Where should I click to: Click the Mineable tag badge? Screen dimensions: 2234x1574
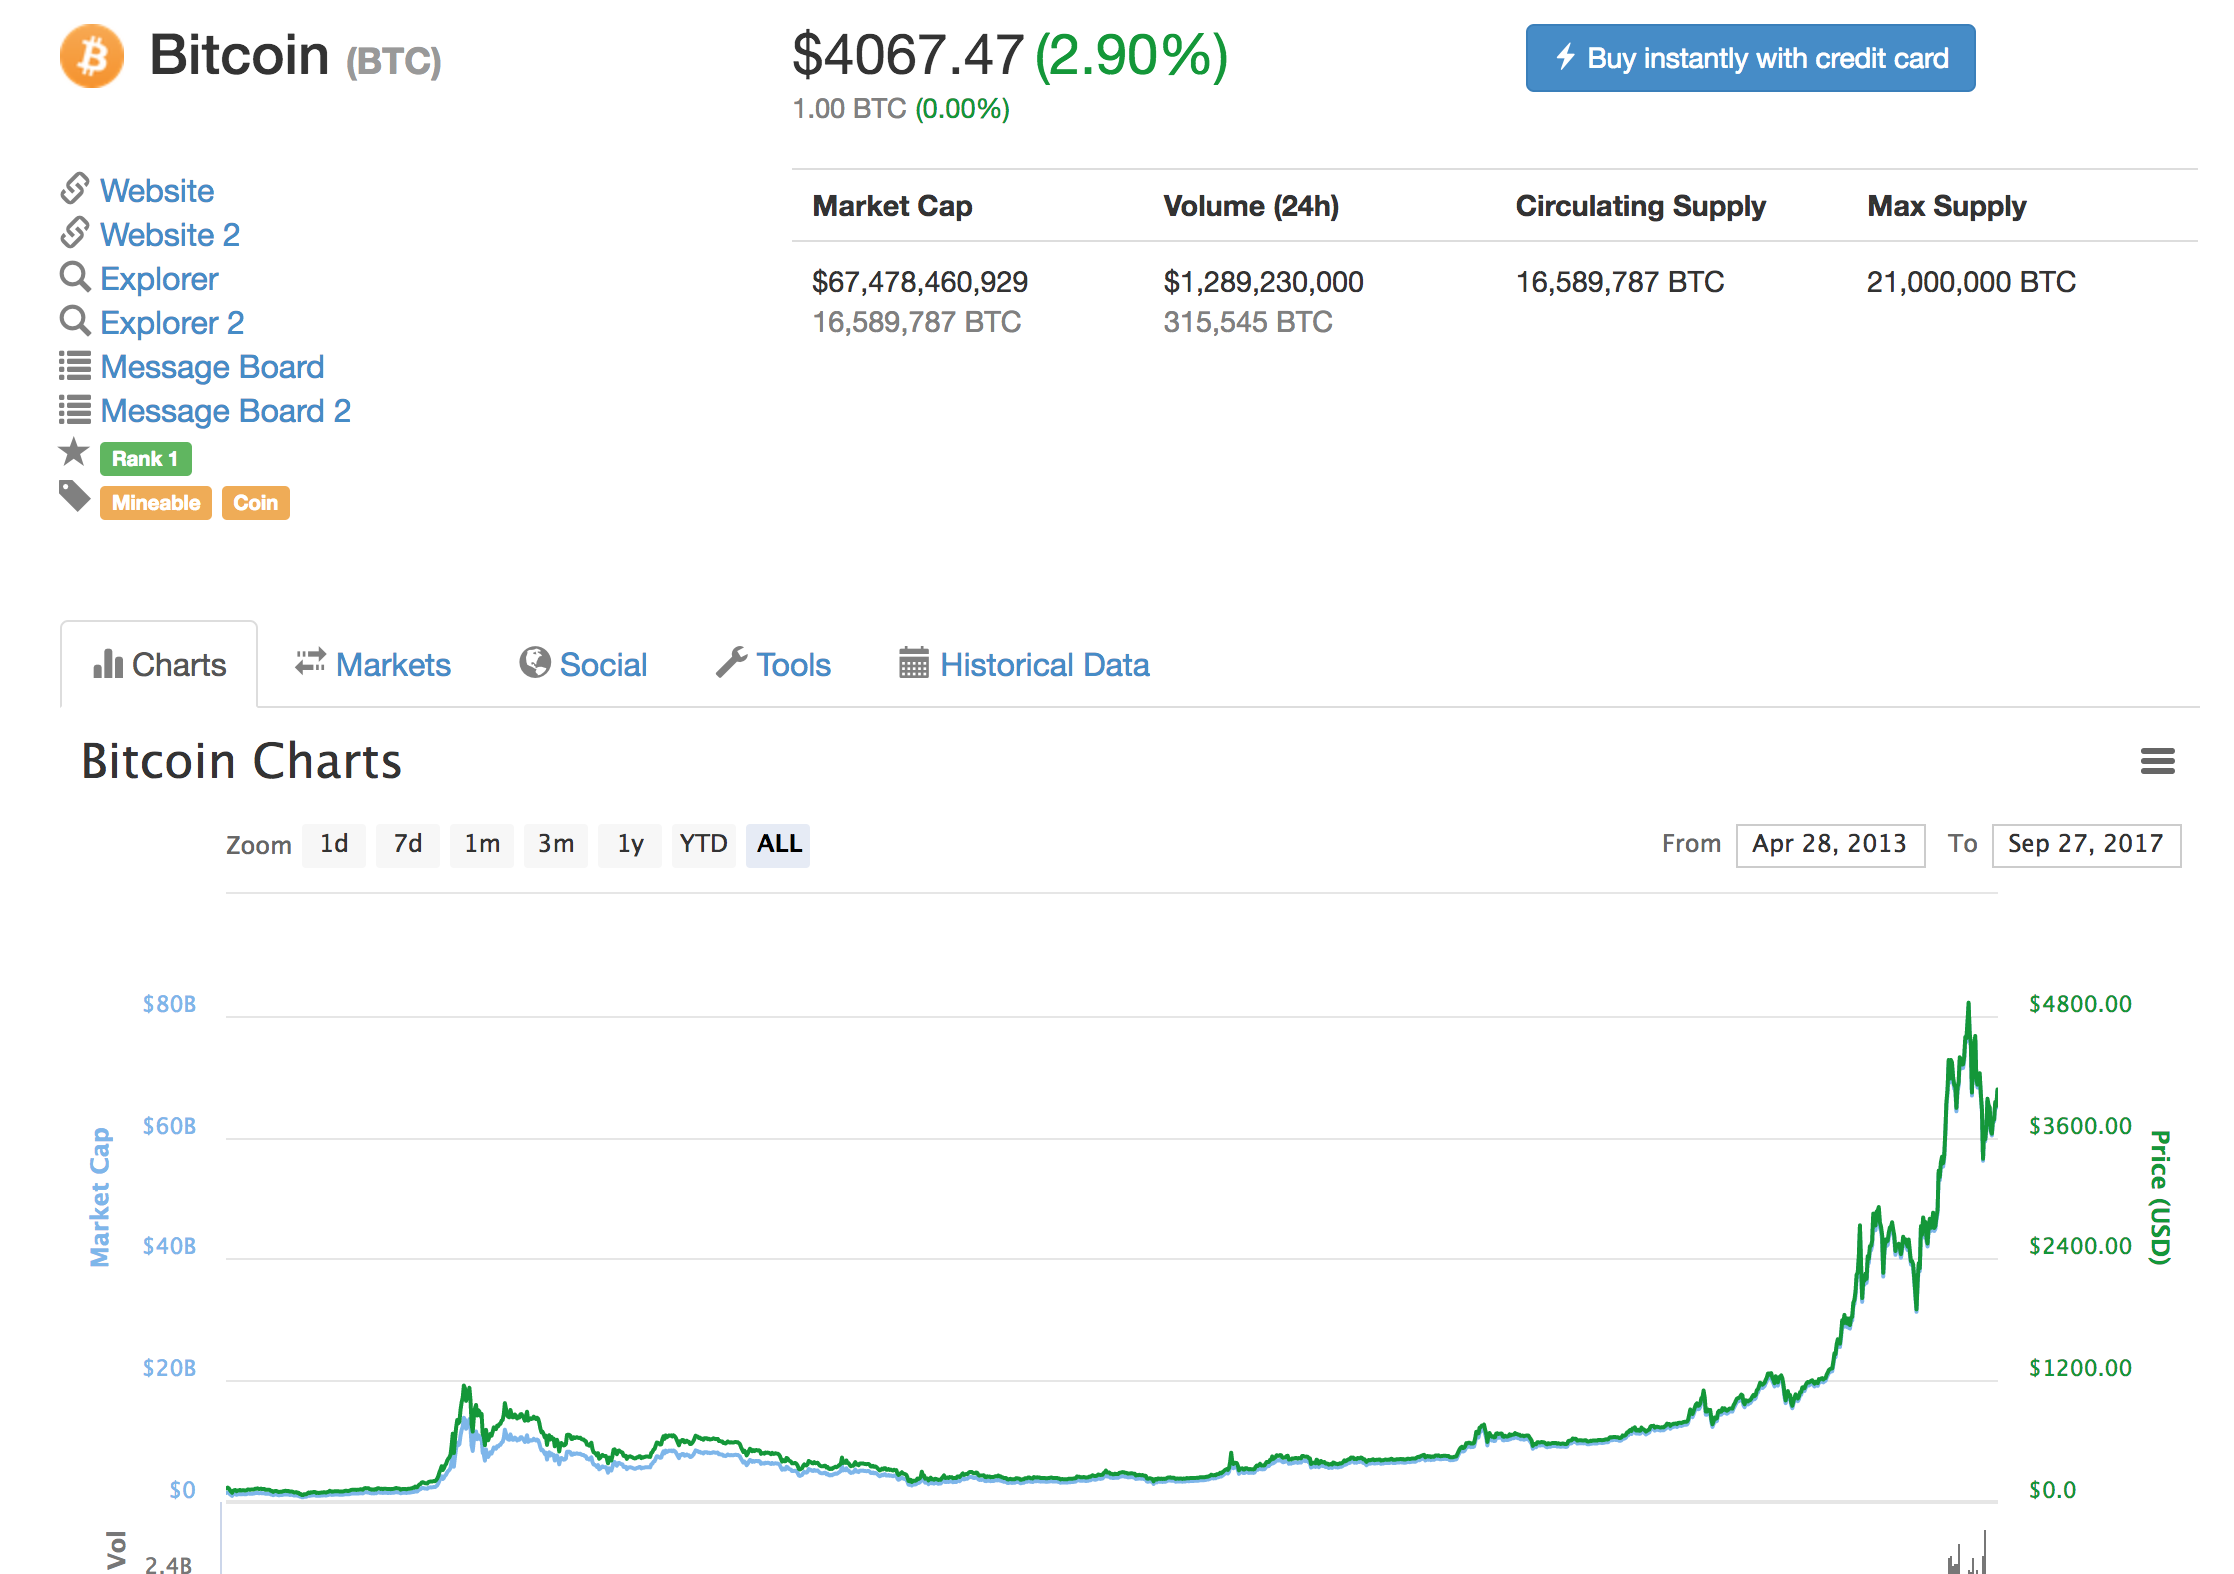pyautogui.click(x=156, y=503)
